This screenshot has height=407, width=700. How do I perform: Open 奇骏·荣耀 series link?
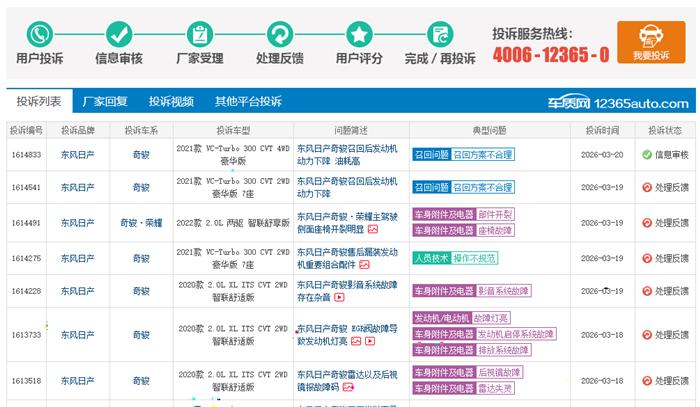pyautogui.click(x=141, y=222)
